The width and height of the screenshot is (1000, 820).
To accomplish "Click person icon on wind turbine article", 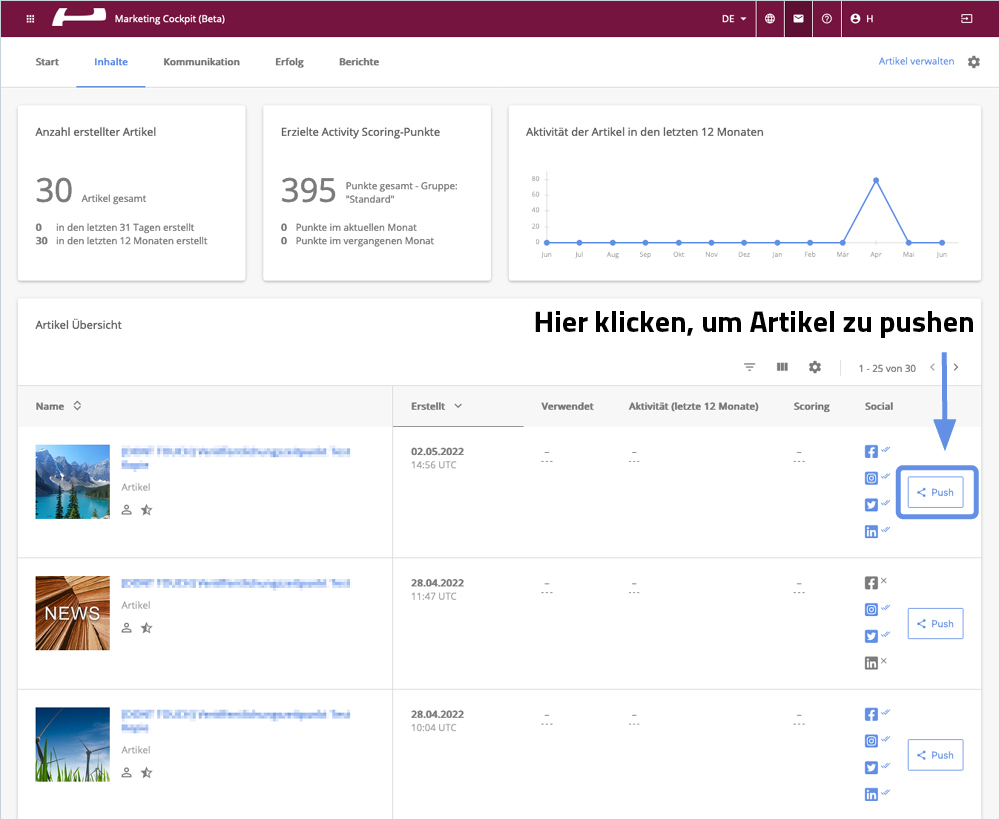I will [x=127, y=773].
